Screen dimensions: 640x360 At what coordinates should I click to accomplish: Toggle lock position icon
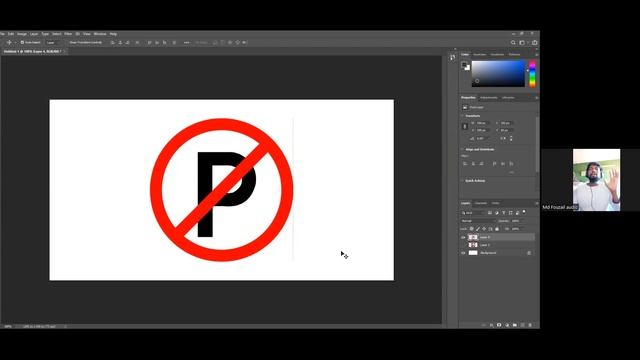pos(484,229)
